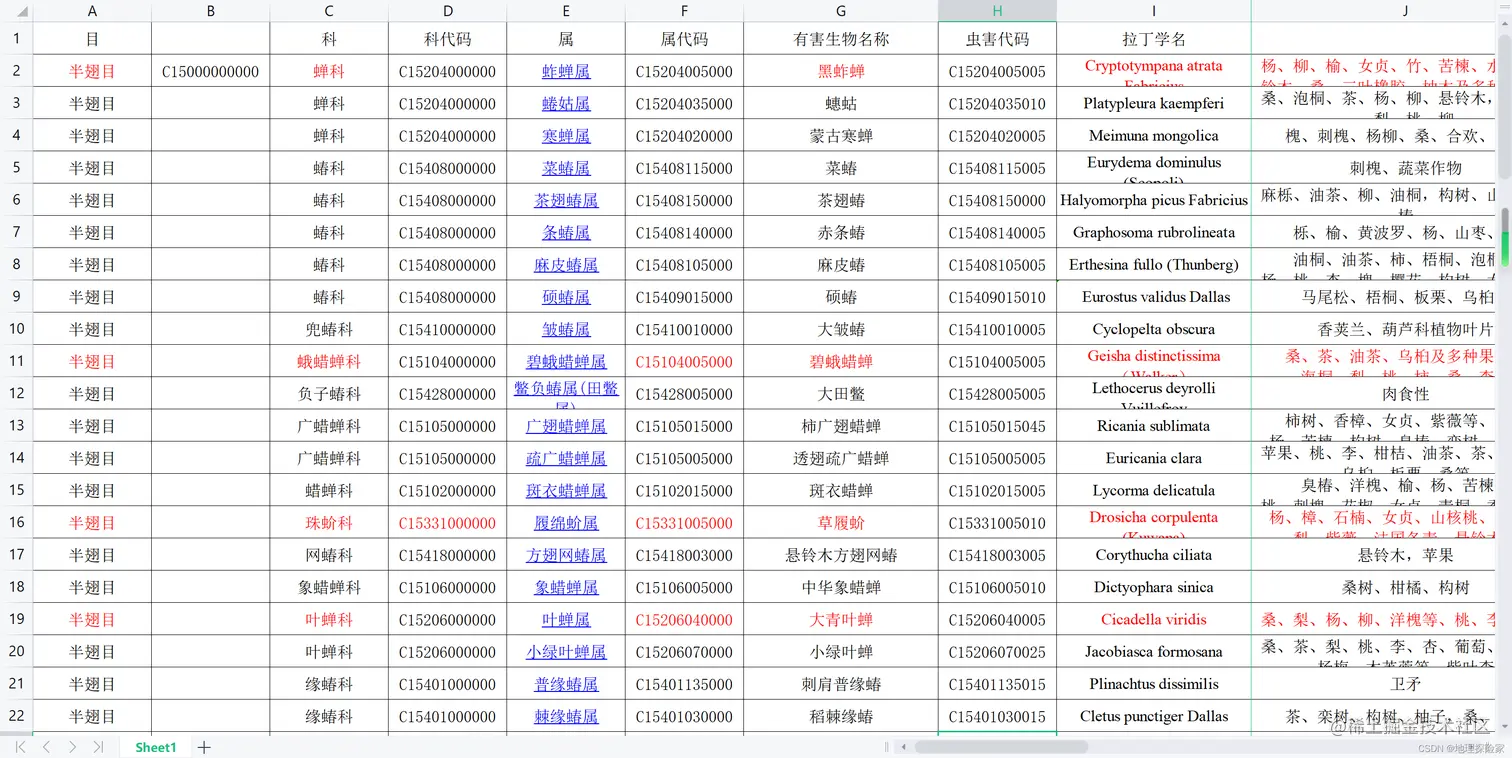
Task: Open the 方翅网蝽属 hyperlink
Action: point(566,555)
